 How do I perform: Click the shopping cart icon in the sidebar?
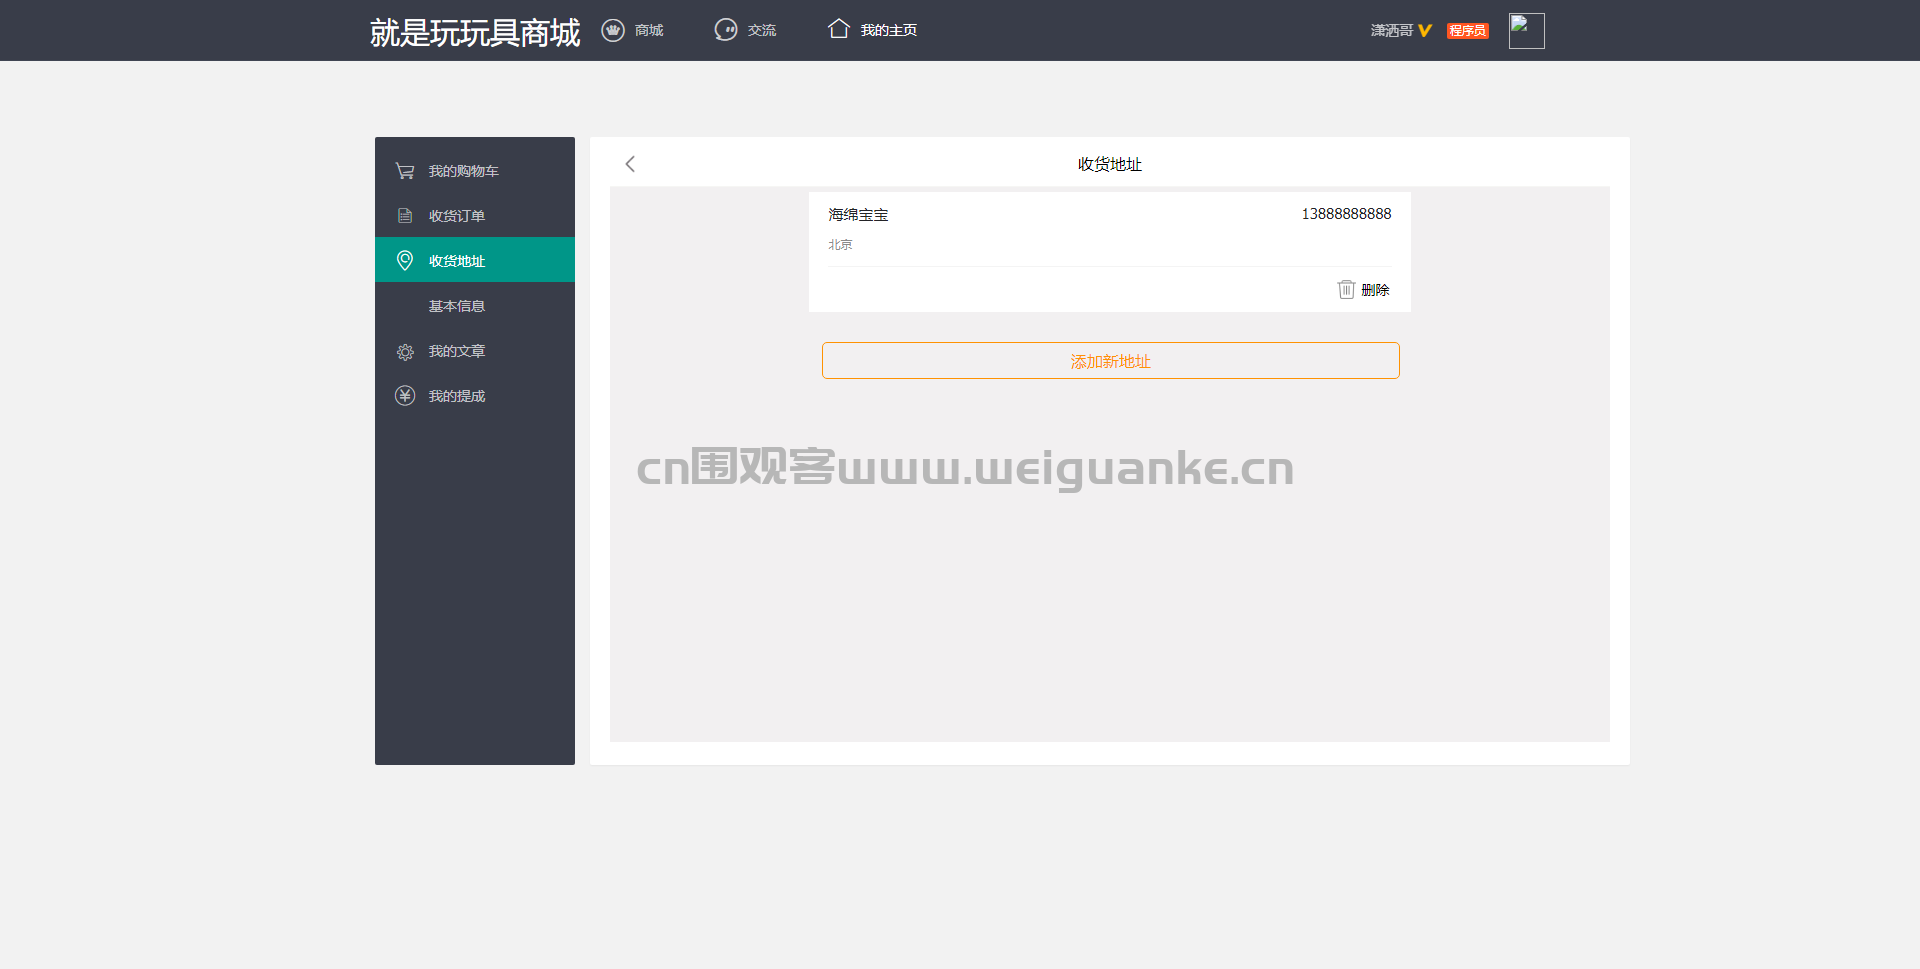click(405, 171)
